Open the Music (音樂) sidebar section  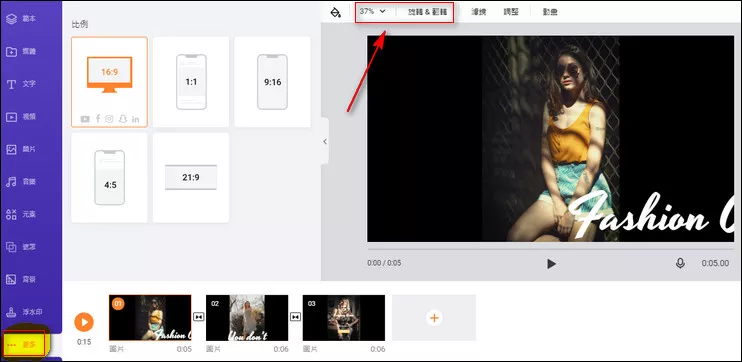[21, 182]
